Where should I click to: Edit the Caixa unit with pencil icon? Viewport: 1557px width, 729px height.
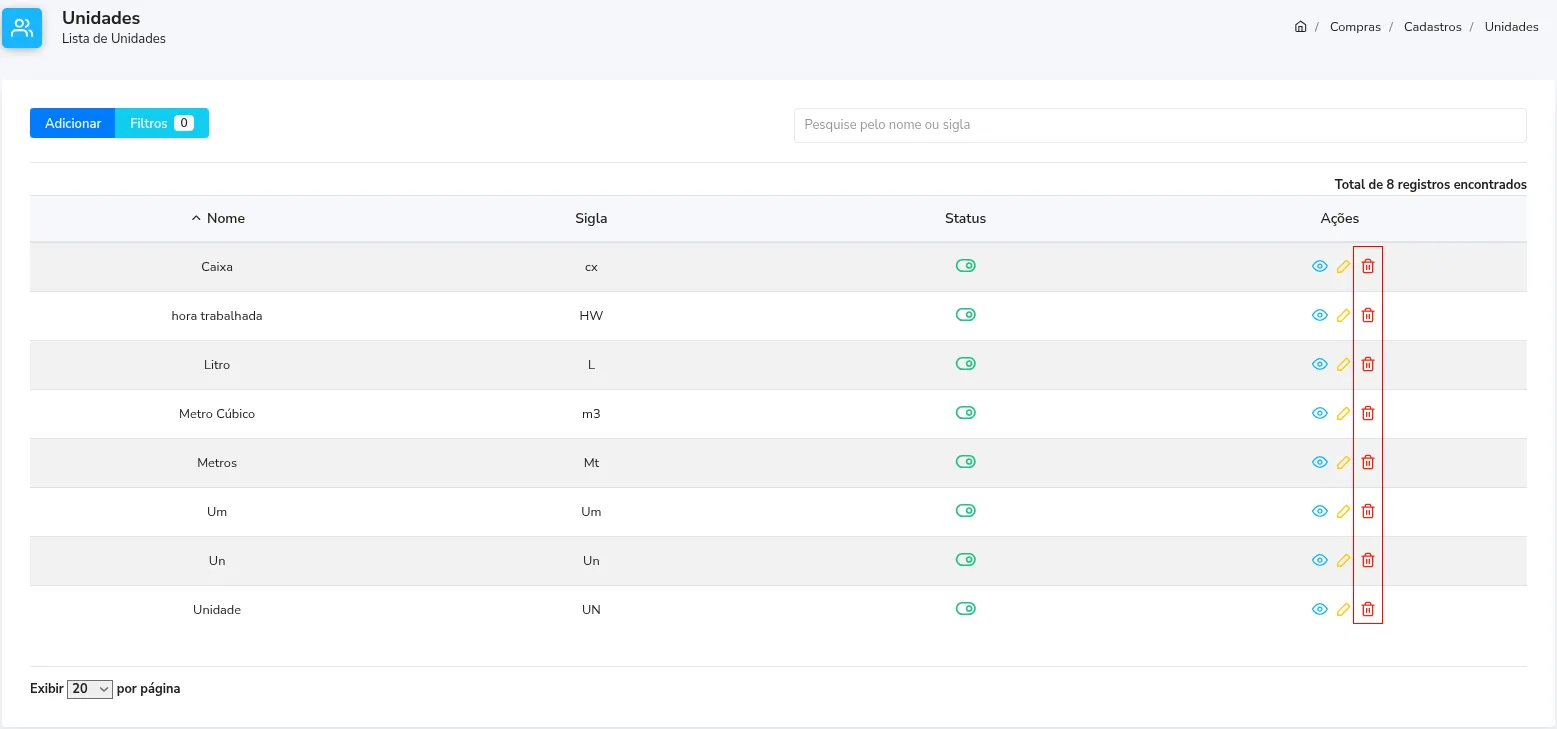tap(1343, 266)
